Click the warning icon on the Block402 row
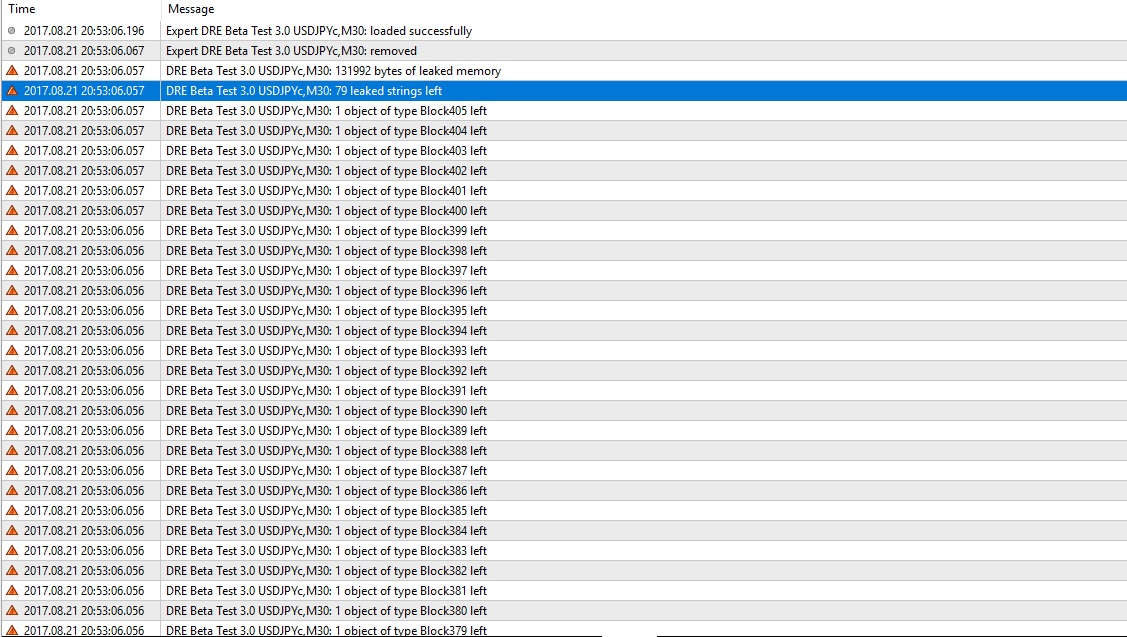This screenshot has width=1127, height=637. (12, 170)
